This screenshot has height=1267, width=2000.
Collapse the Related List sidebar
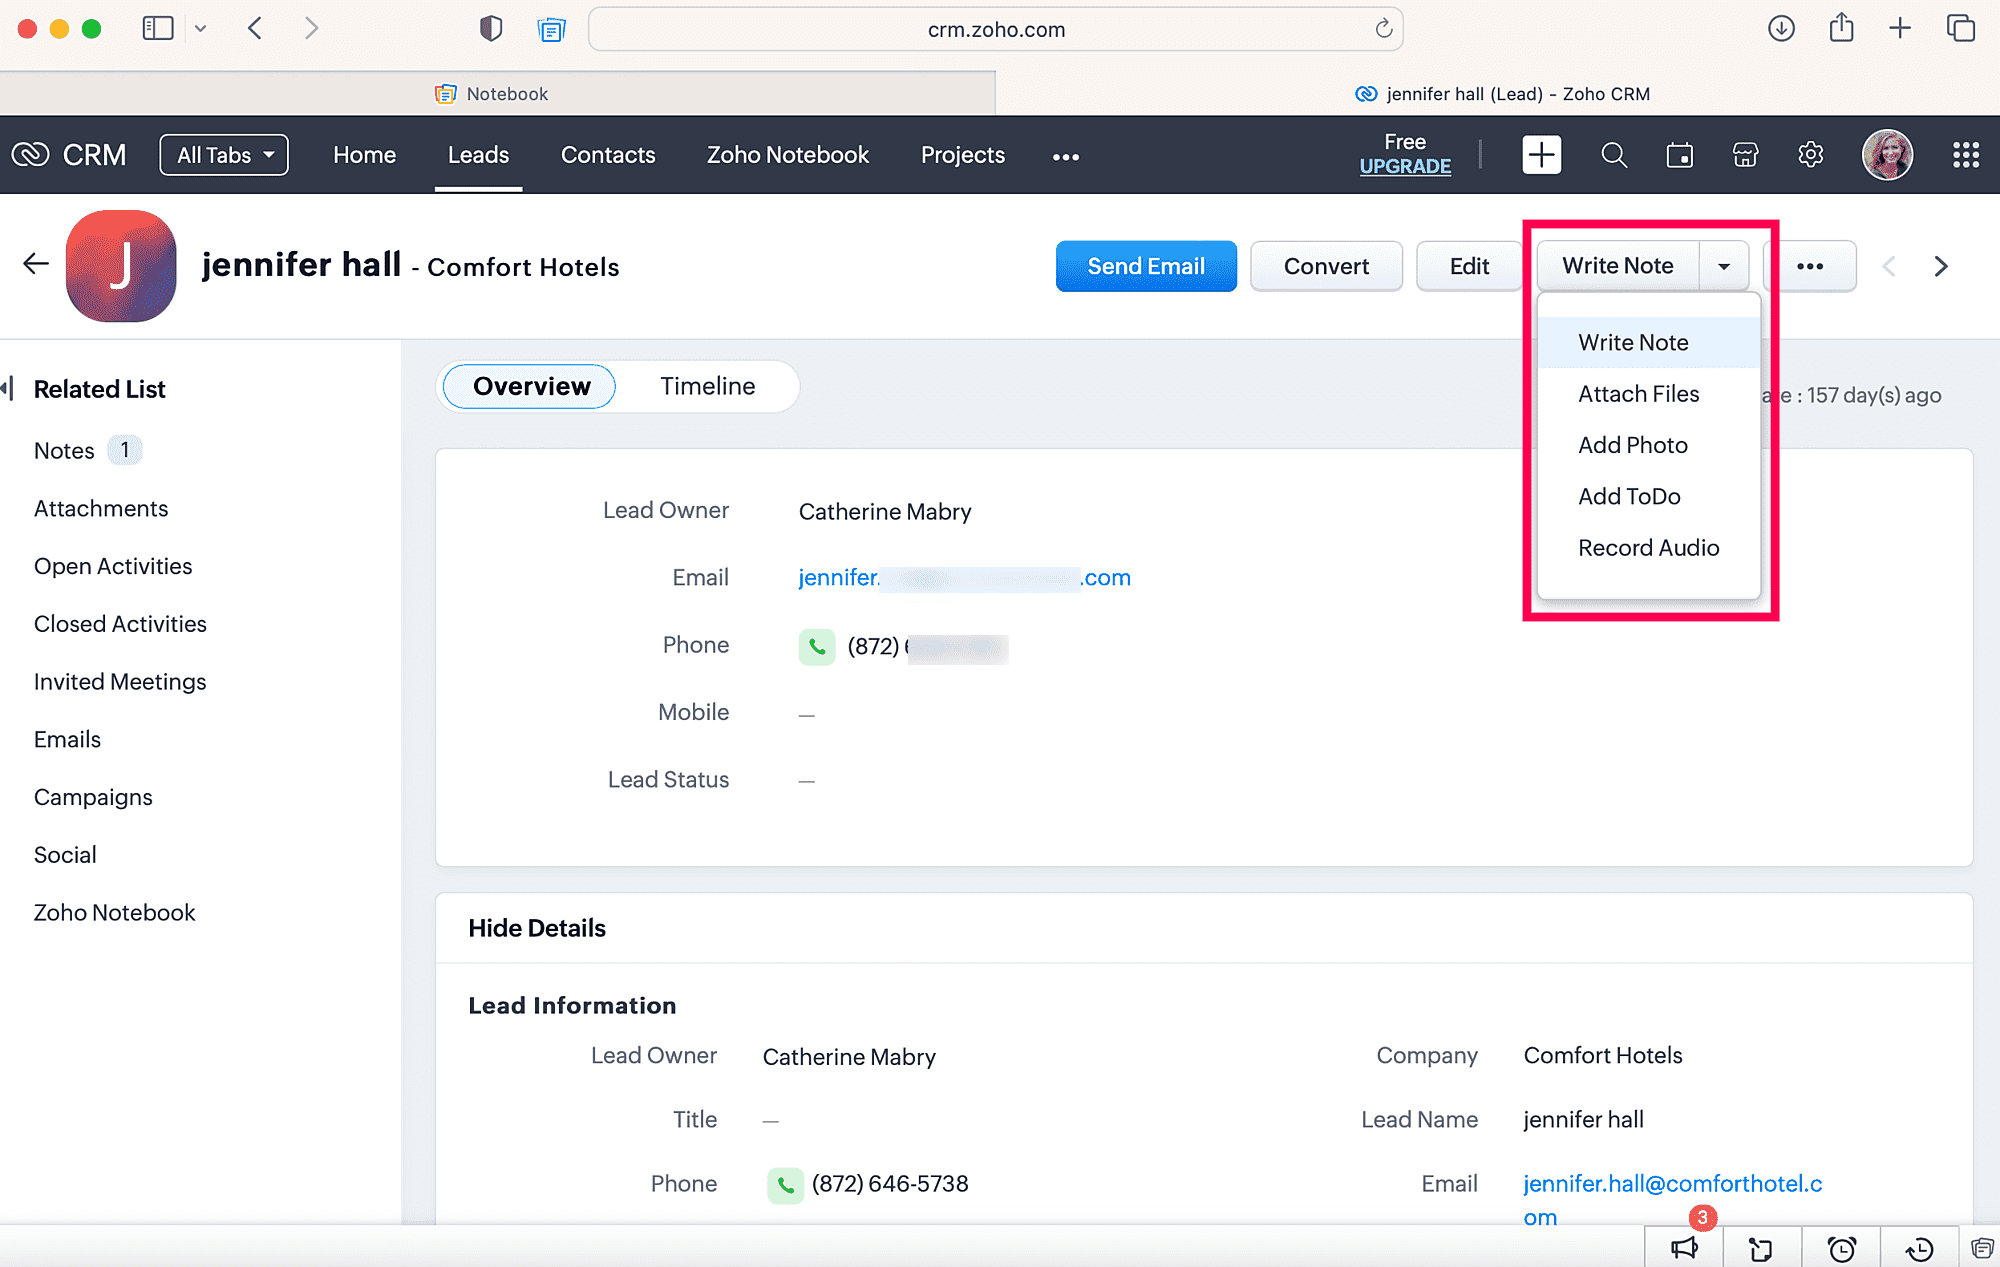(8, 388)
